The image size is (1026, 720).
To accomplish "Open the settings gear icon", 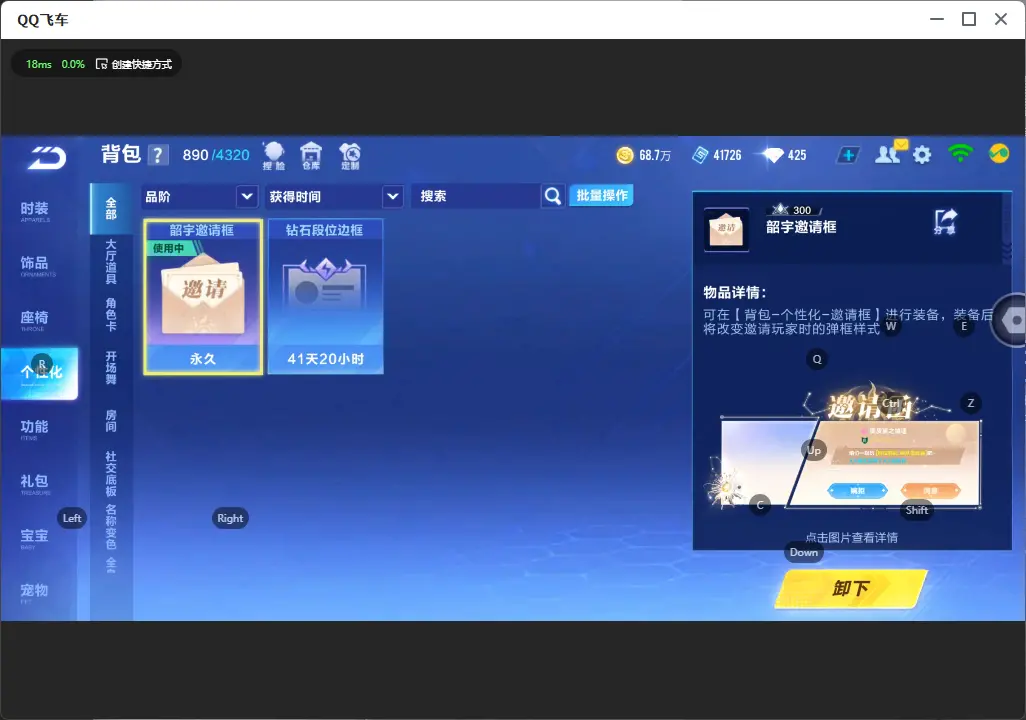I will pos(922,155).
